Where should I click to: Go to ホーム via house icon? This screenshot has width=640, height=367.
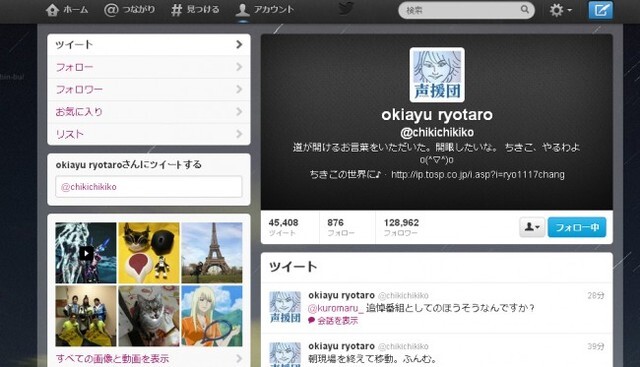[52, 10]
